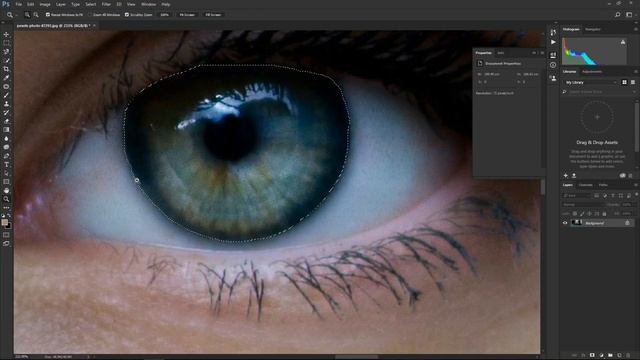Select the Gradient tool
The image size is (640, 360).
[6, 130]
